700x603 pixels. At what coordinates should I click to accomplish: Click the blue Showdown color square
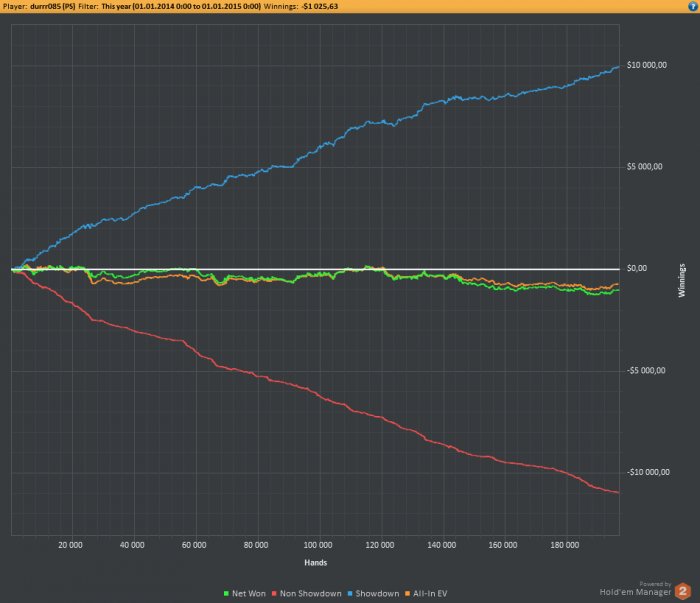pyautogui.click(x=350, y=594)
